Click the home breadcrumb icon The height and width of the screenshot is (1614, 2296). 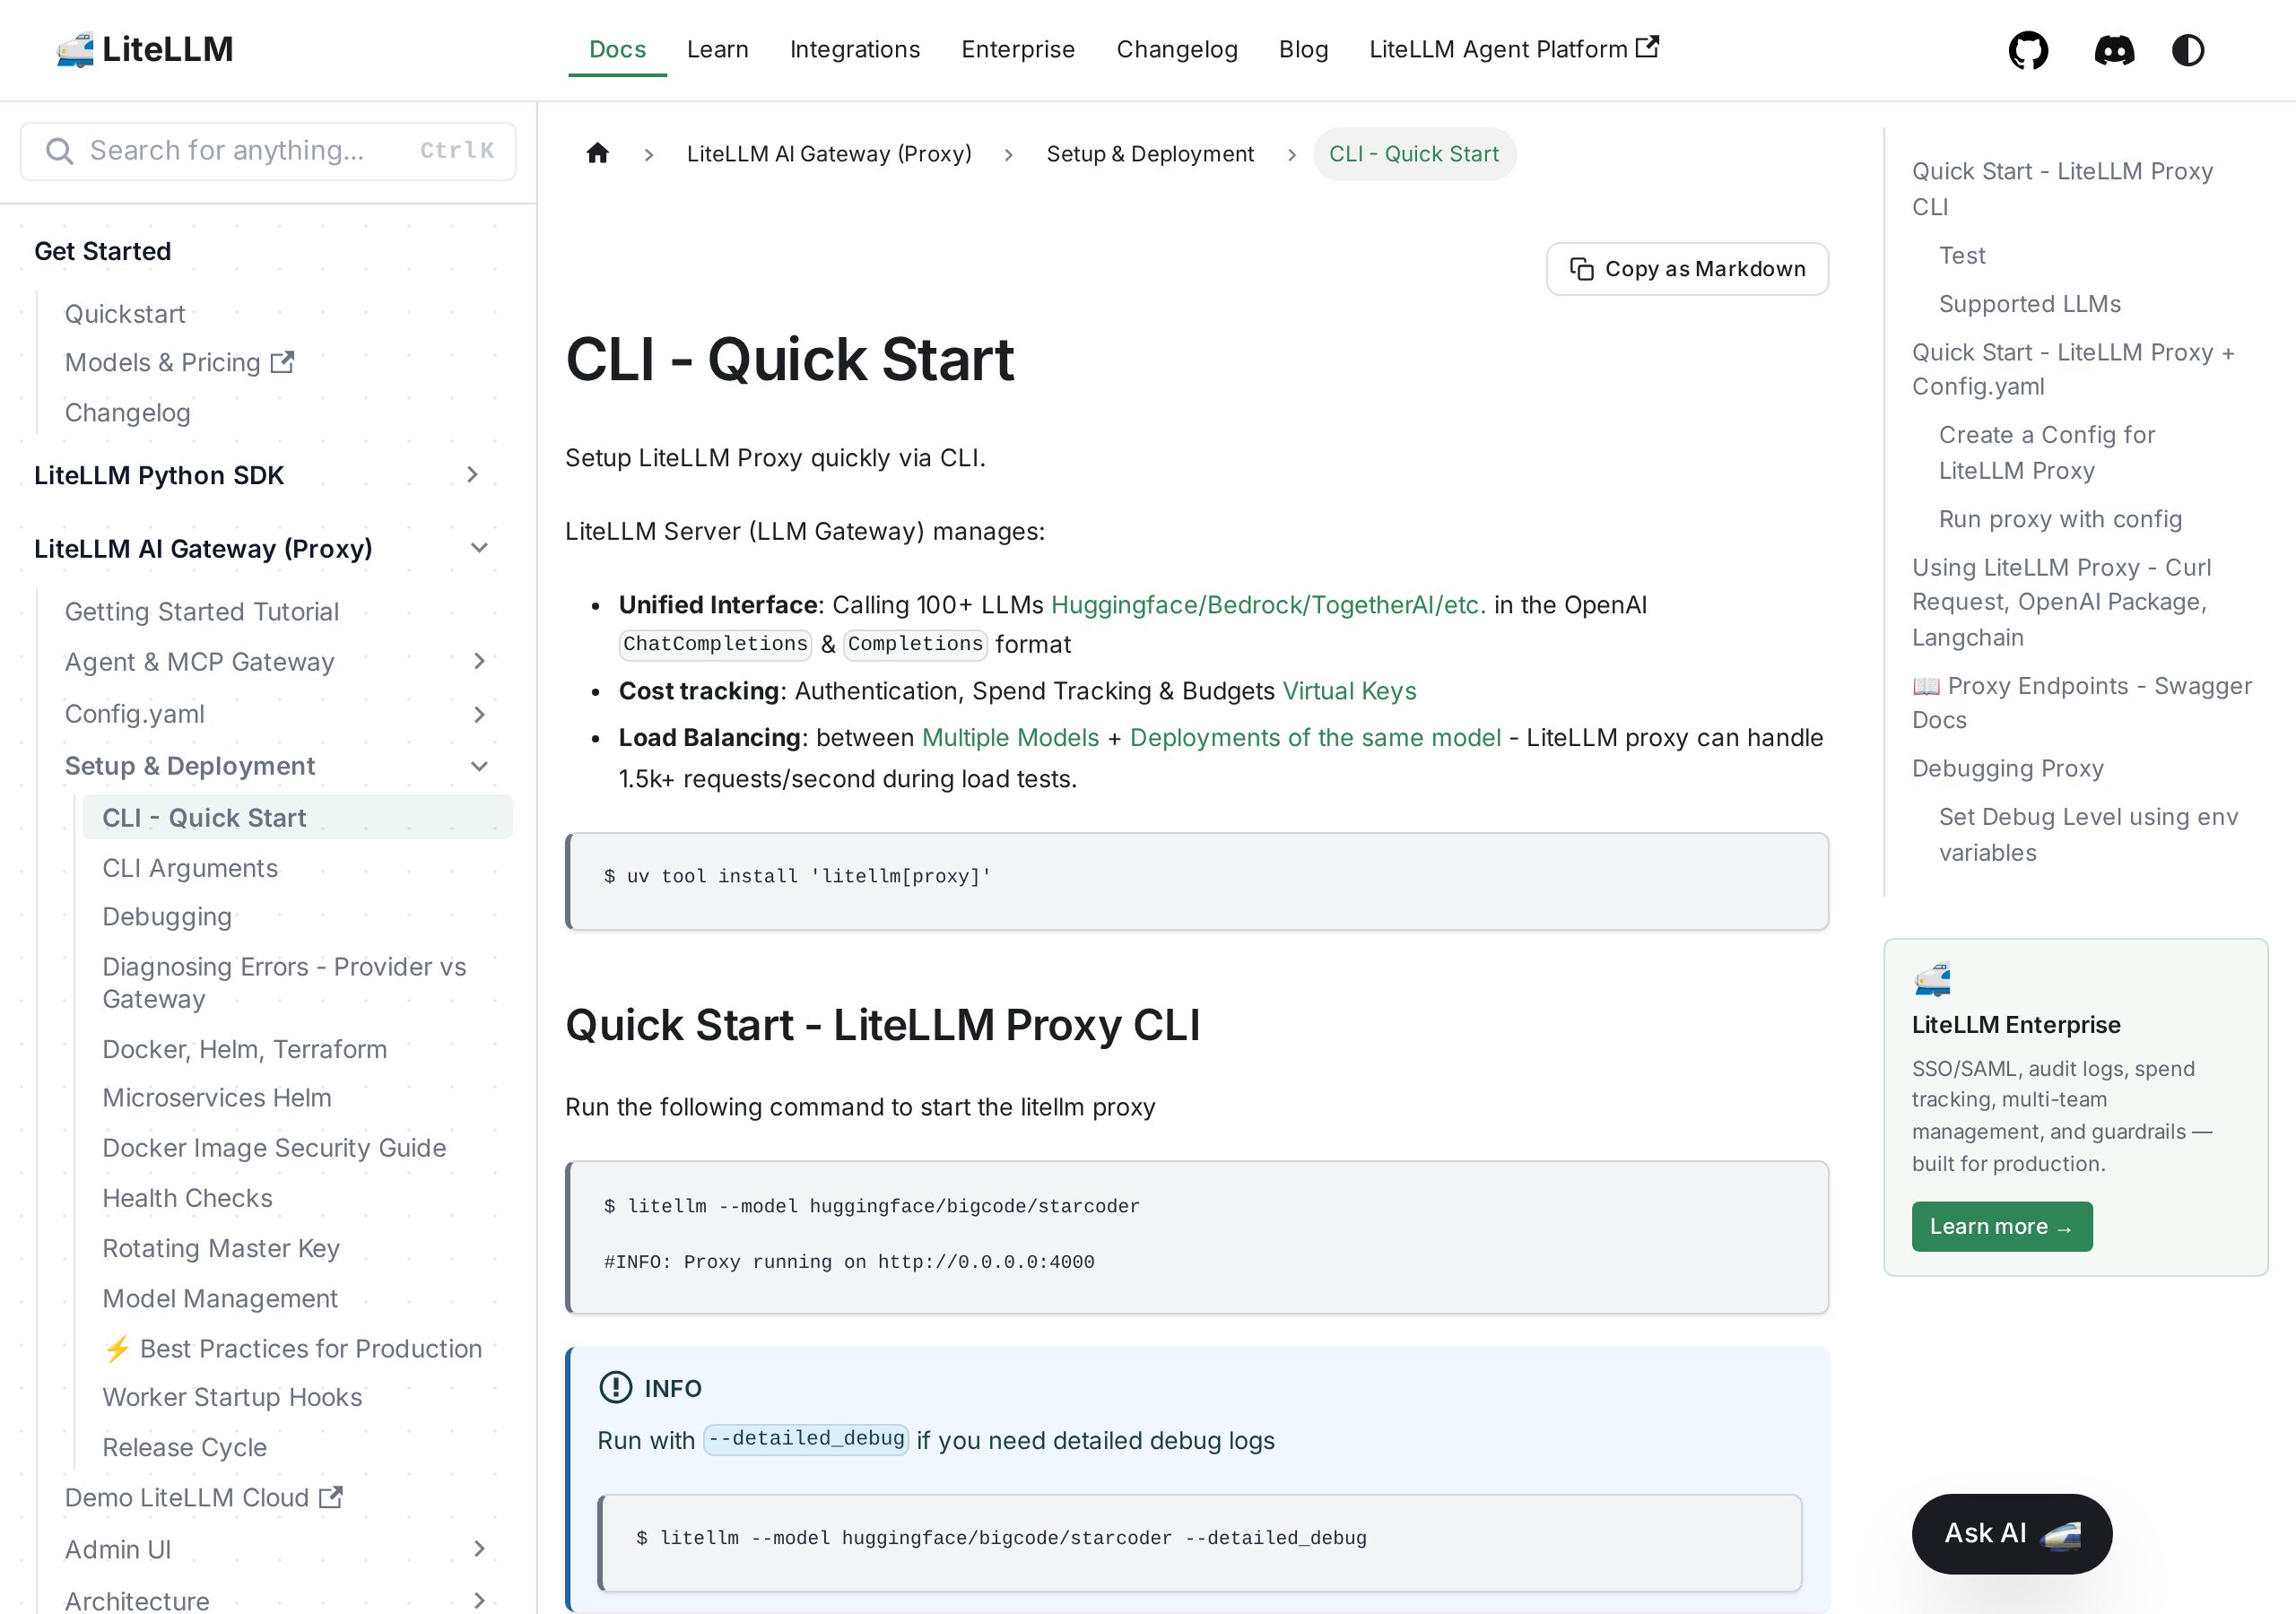tap(598, 153)
